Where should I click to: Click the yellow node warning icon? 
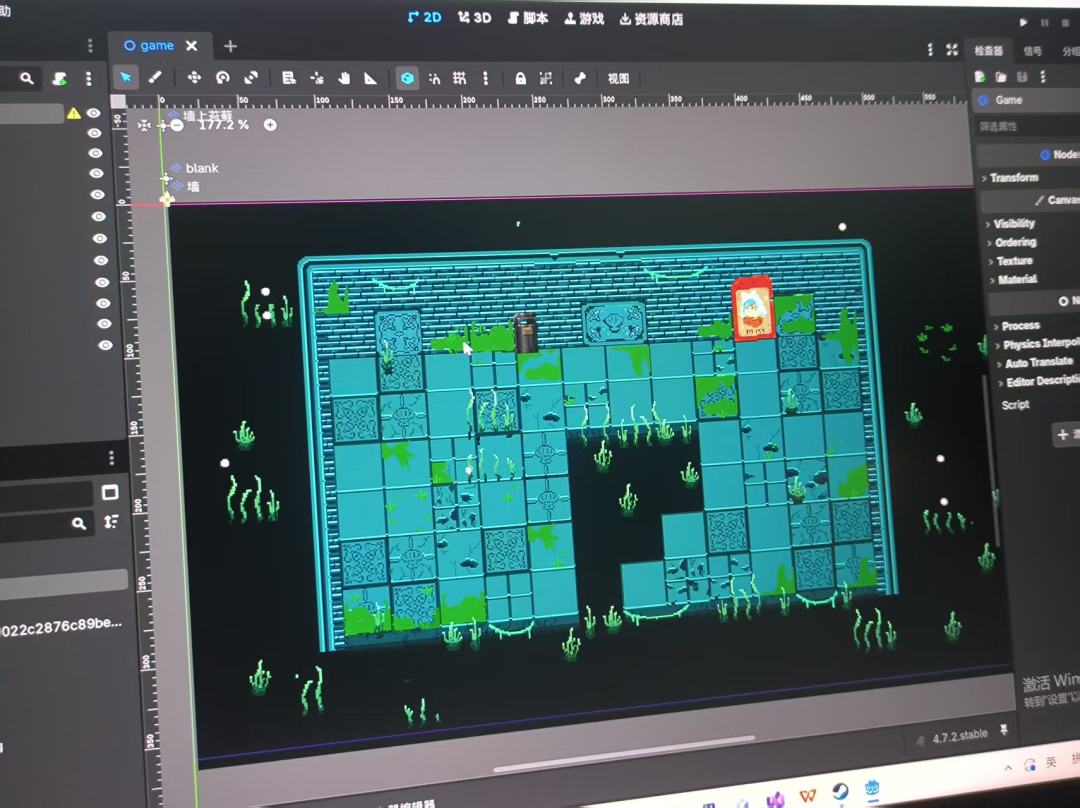click(x=74, y=113)
